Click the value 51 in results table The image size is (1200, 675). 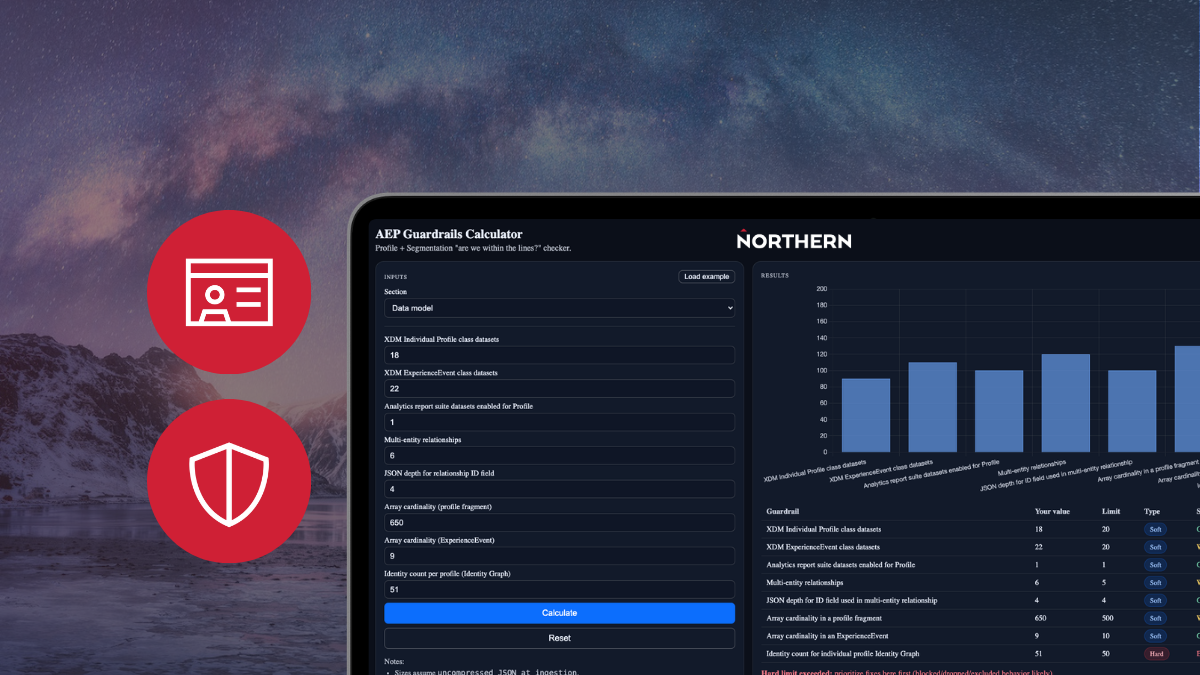(x=1039, y=653)
